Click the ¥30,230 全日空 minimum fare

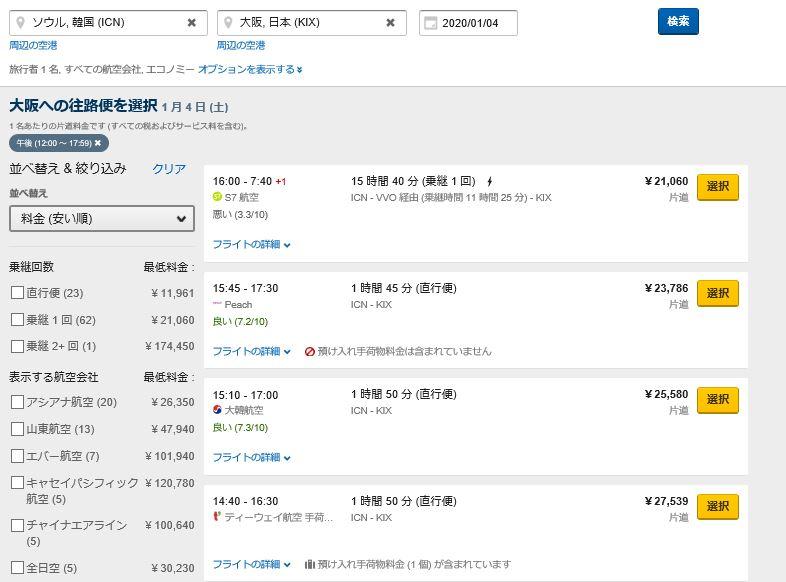point(172,568)
